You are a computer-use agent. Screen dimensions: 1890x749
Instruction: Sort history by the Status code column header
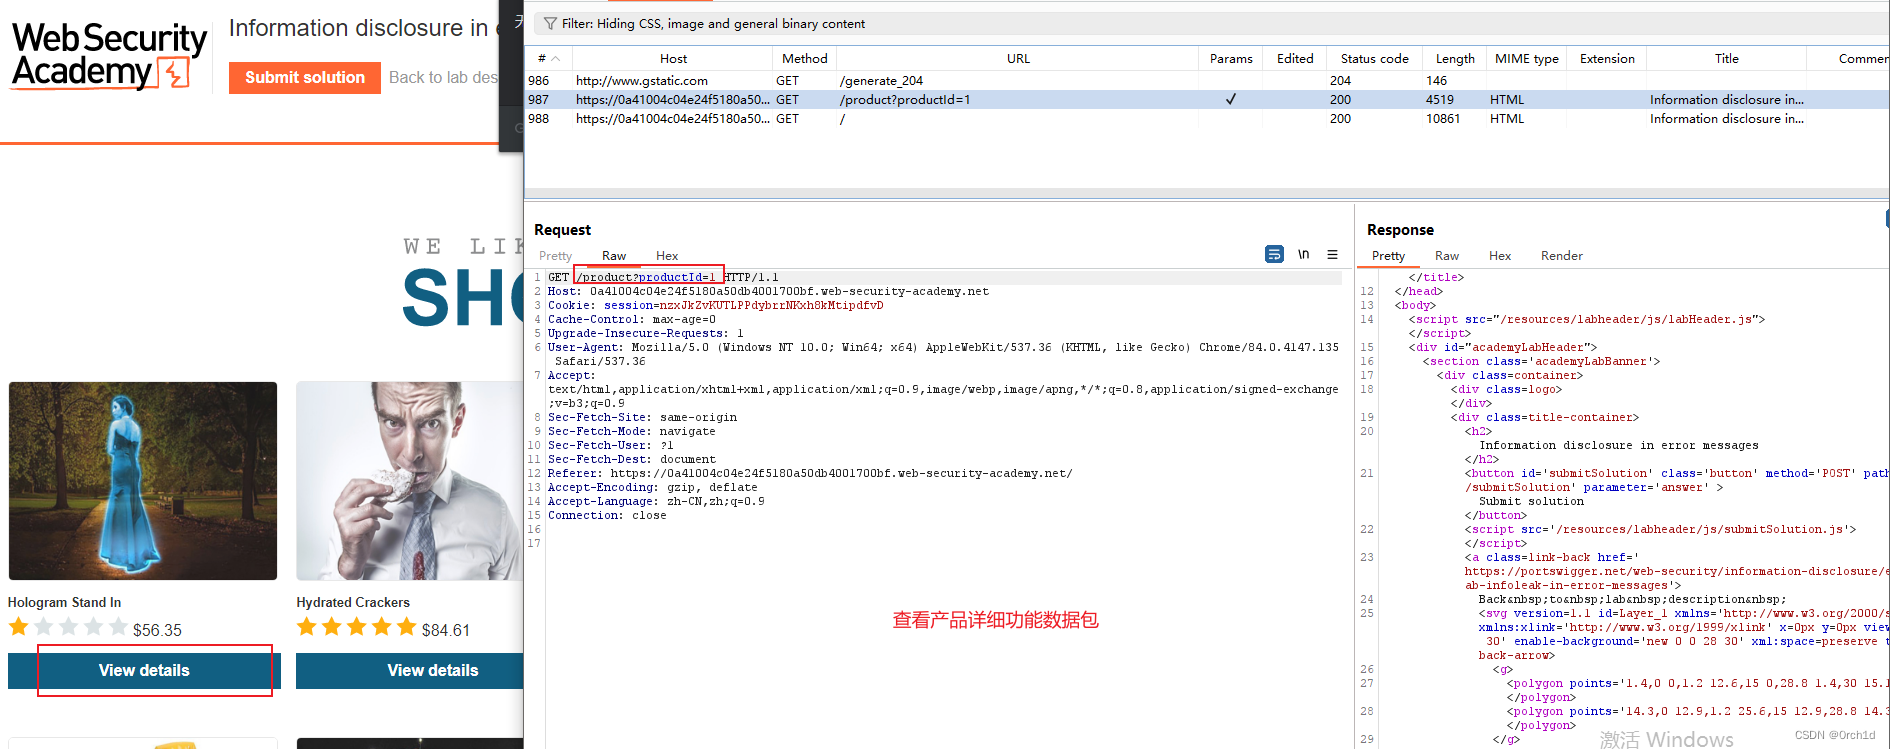[1374, 59]
